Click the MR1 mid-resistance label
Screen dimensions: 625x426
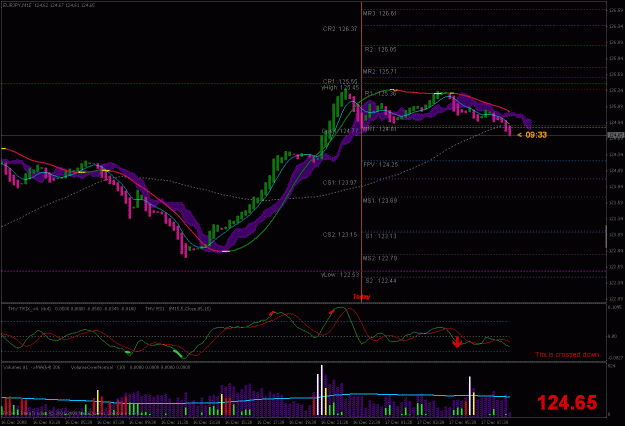pyautogui.click(x=379, y=129)
